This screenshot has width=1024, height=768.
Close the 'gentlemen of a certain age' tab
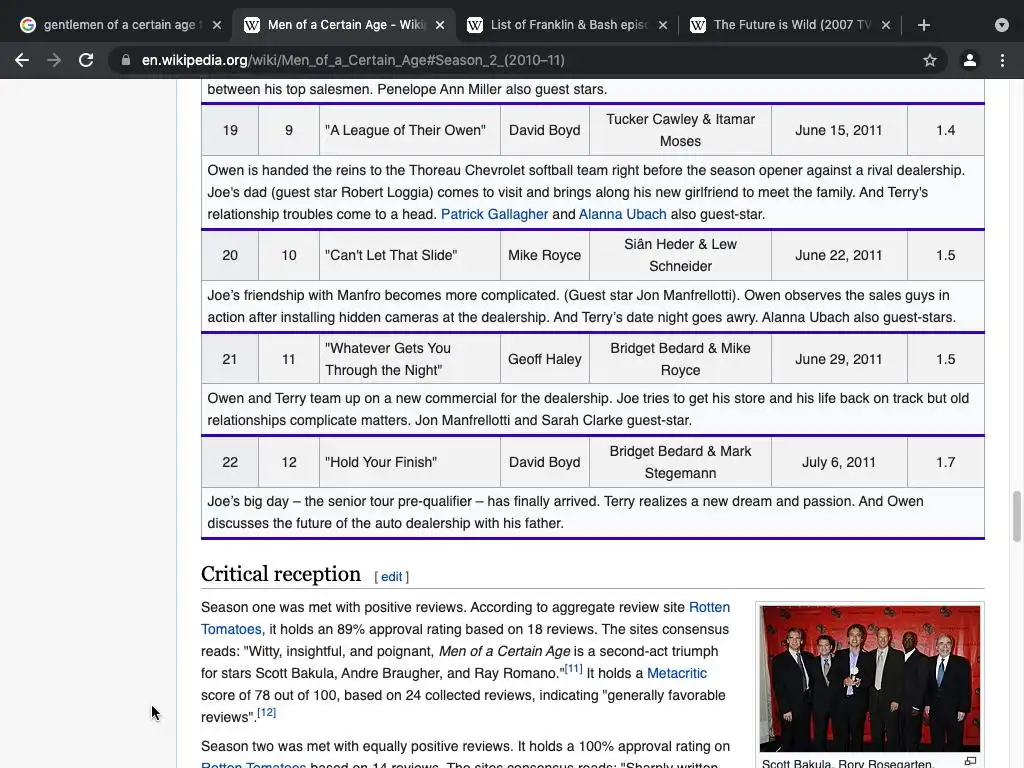click(217, 25)
